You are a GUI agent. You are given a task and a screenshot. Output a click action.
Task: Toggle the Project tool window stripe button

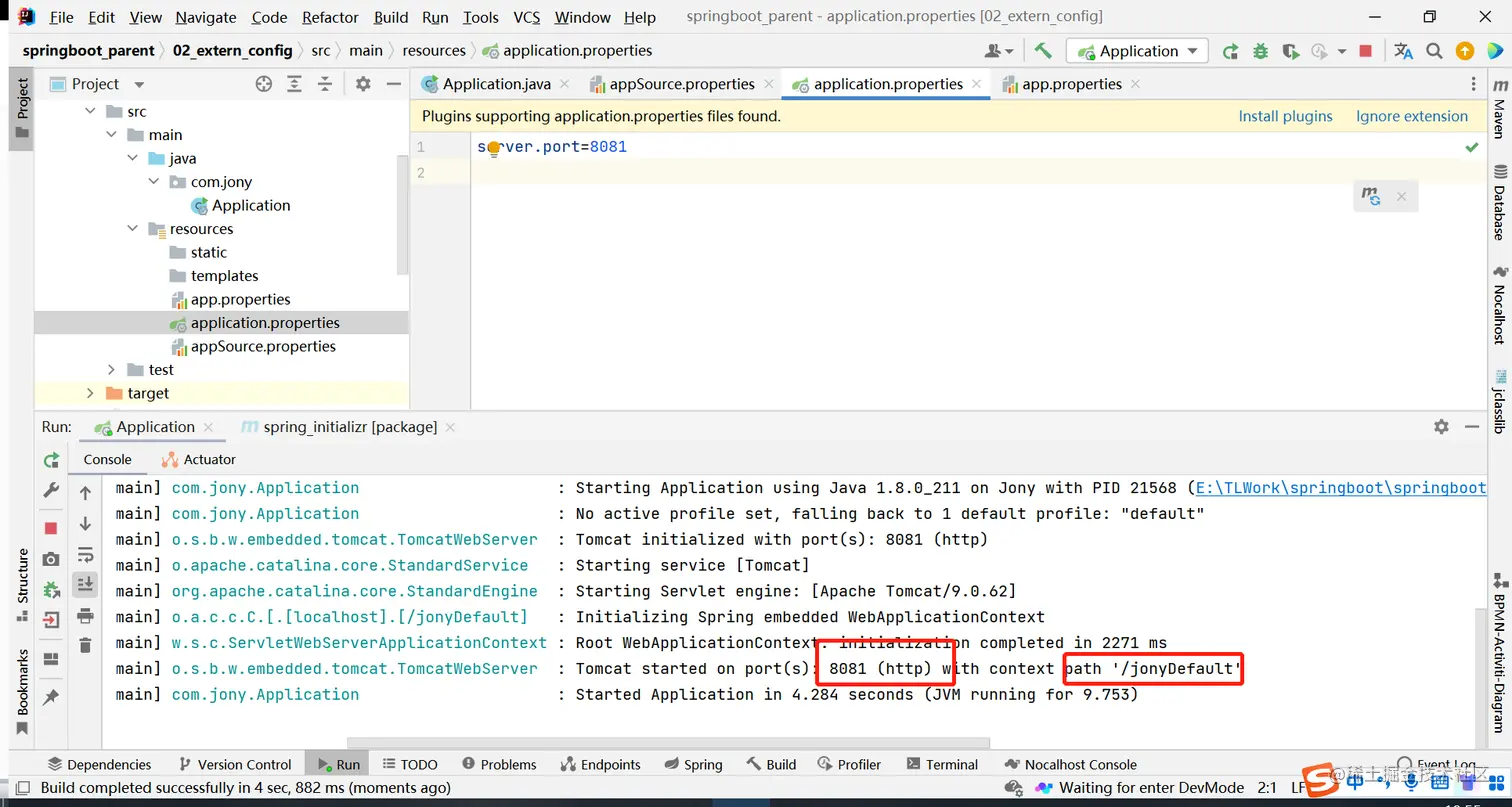[x=22, y=108]
